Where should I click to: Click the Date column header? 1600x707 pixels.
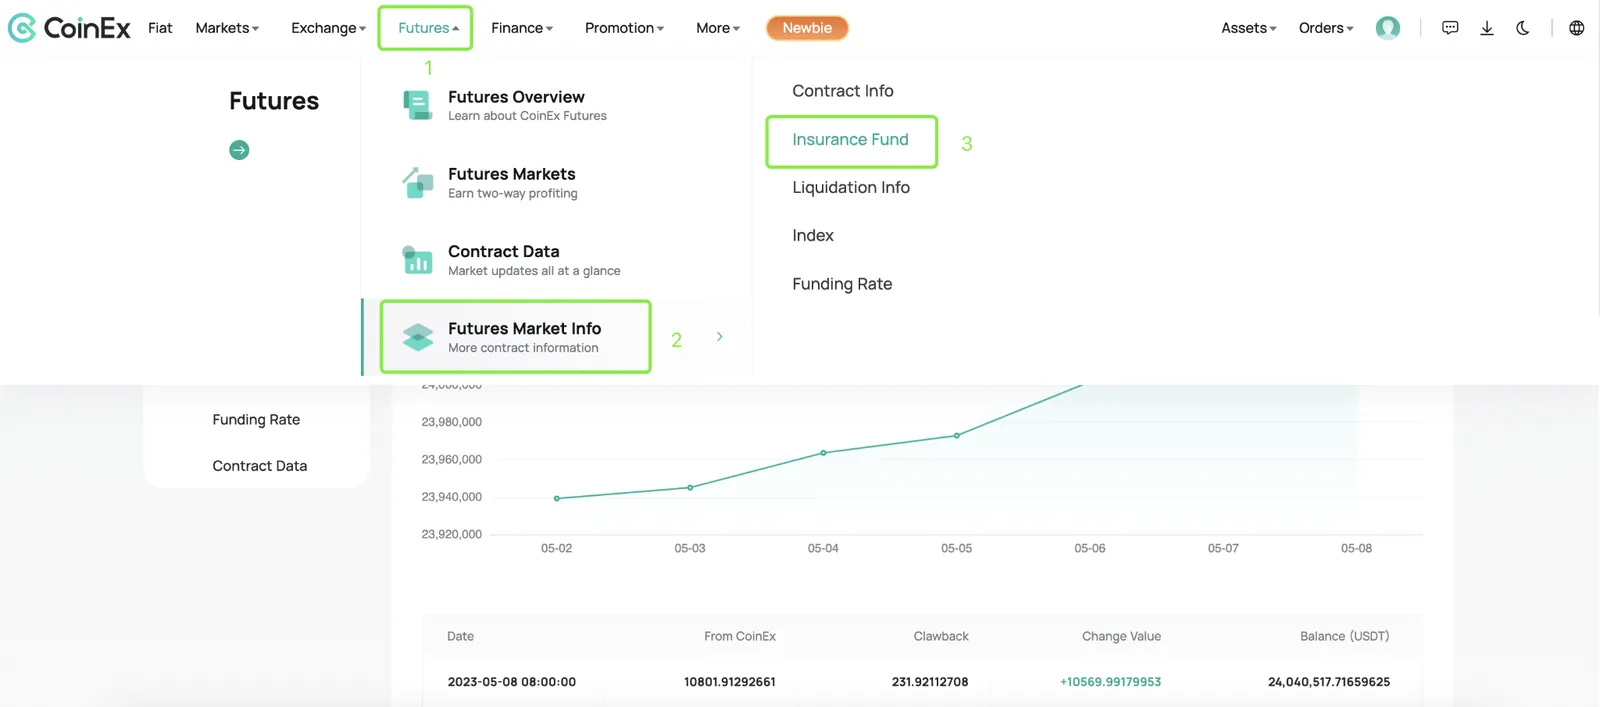tap(461, 636)
